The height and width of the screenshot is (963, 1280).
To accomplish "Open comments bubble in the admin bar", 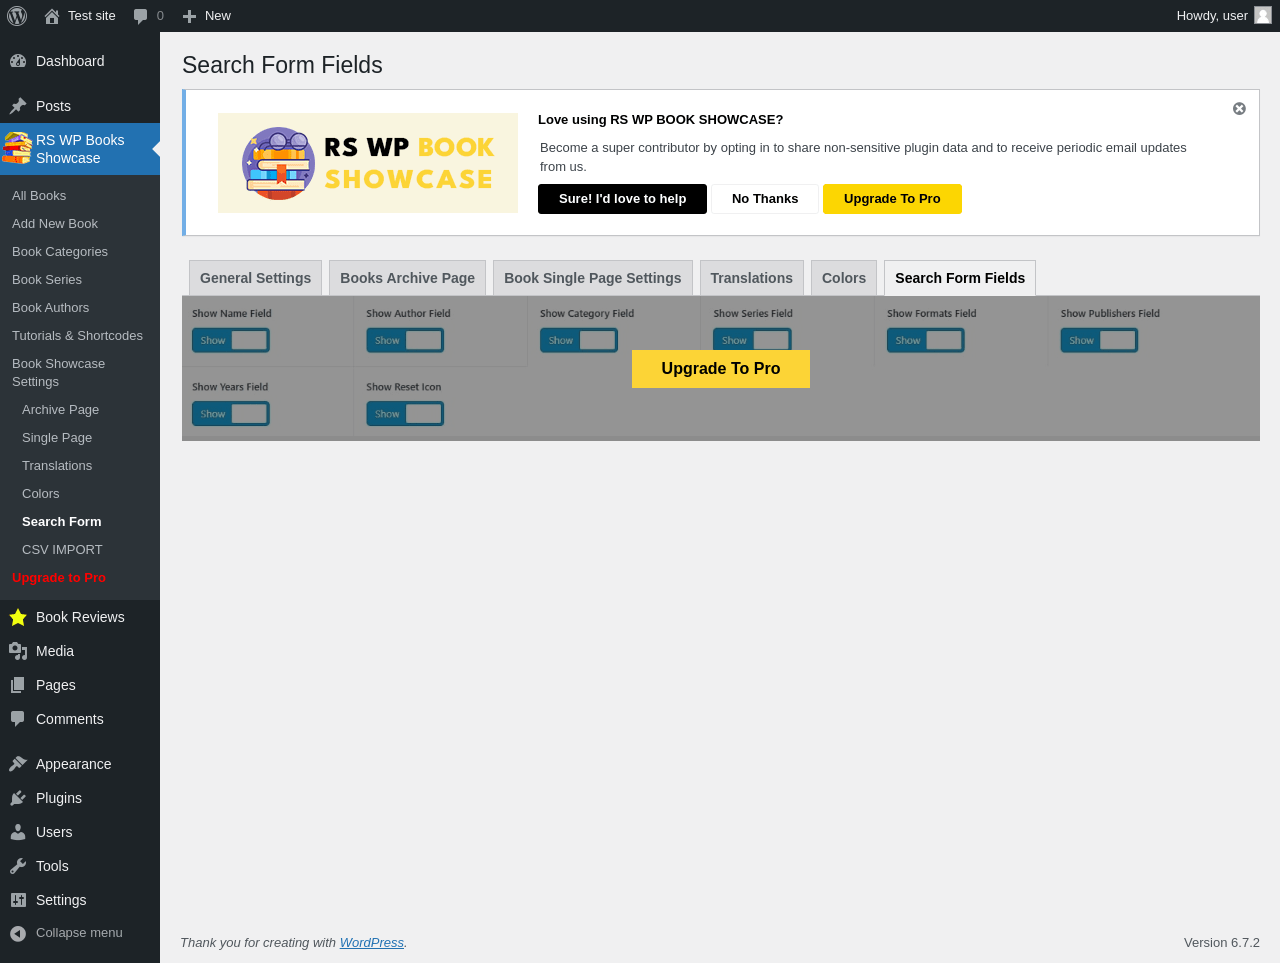I will pyautogui.click(x=148, y=16).
